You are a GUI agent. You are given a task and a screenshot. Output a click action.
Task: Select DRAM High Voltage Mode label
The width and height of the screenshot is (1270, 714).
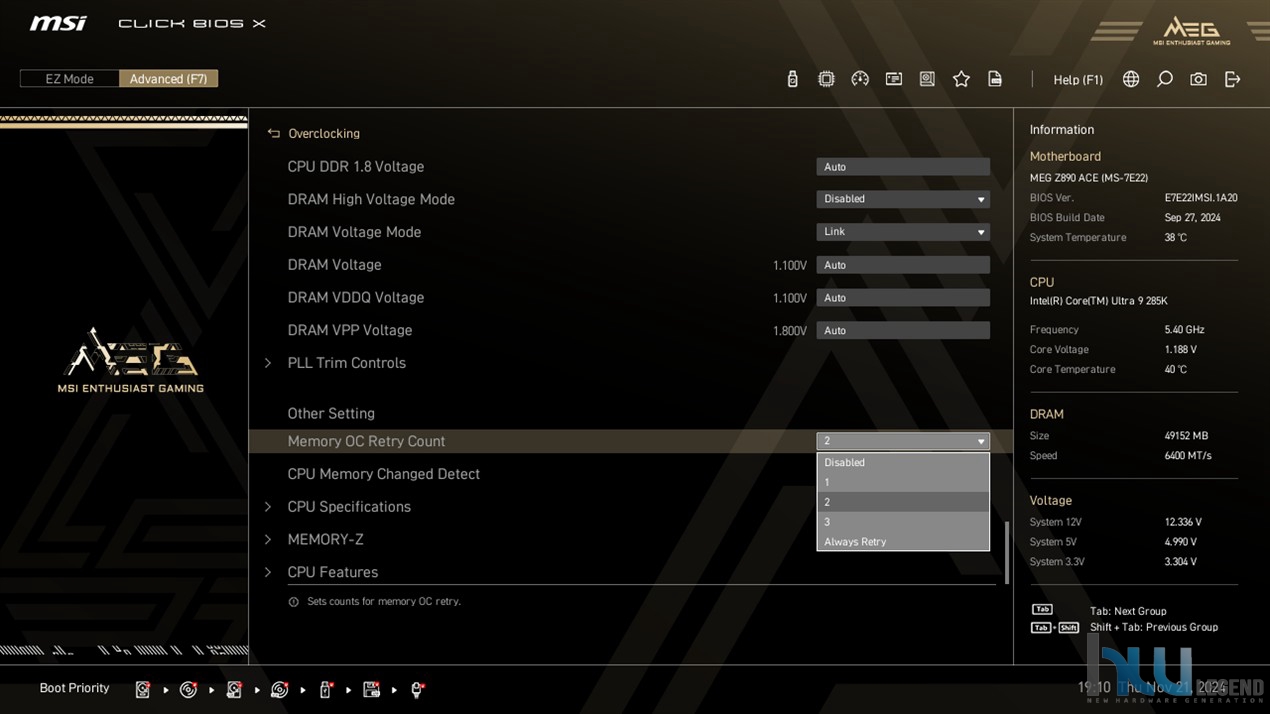point(371,199)
